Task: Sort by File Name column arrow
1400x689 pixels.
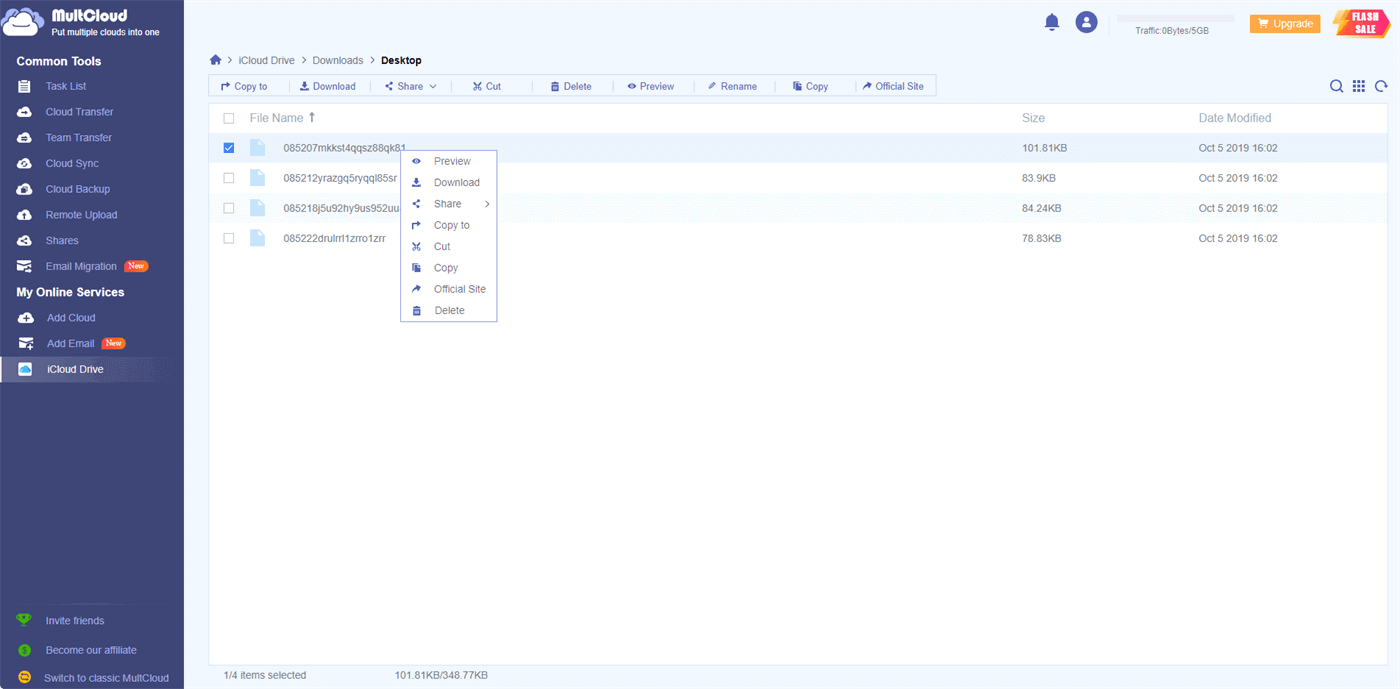Action: pos(312,118)
